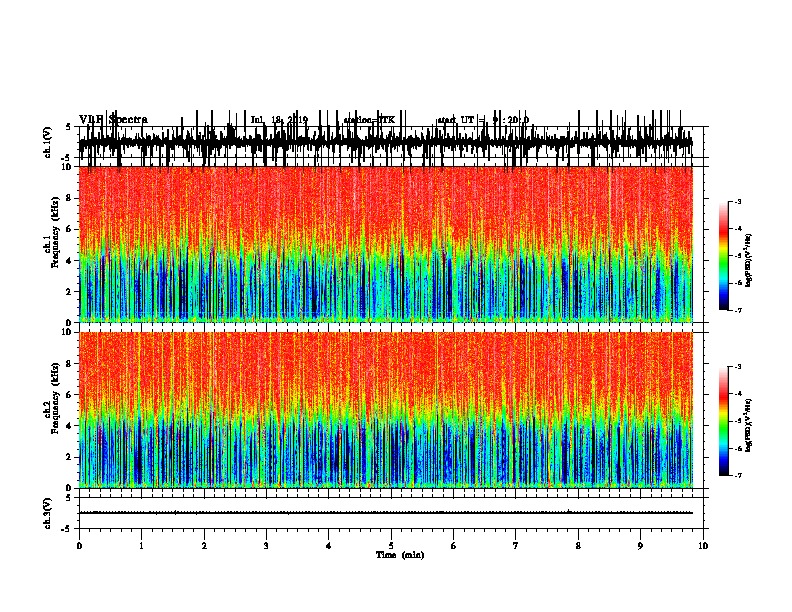Click the time axis tick label "3"
Image resolution: width=792 pixels, height=612 pixels.
click(266, 546)
